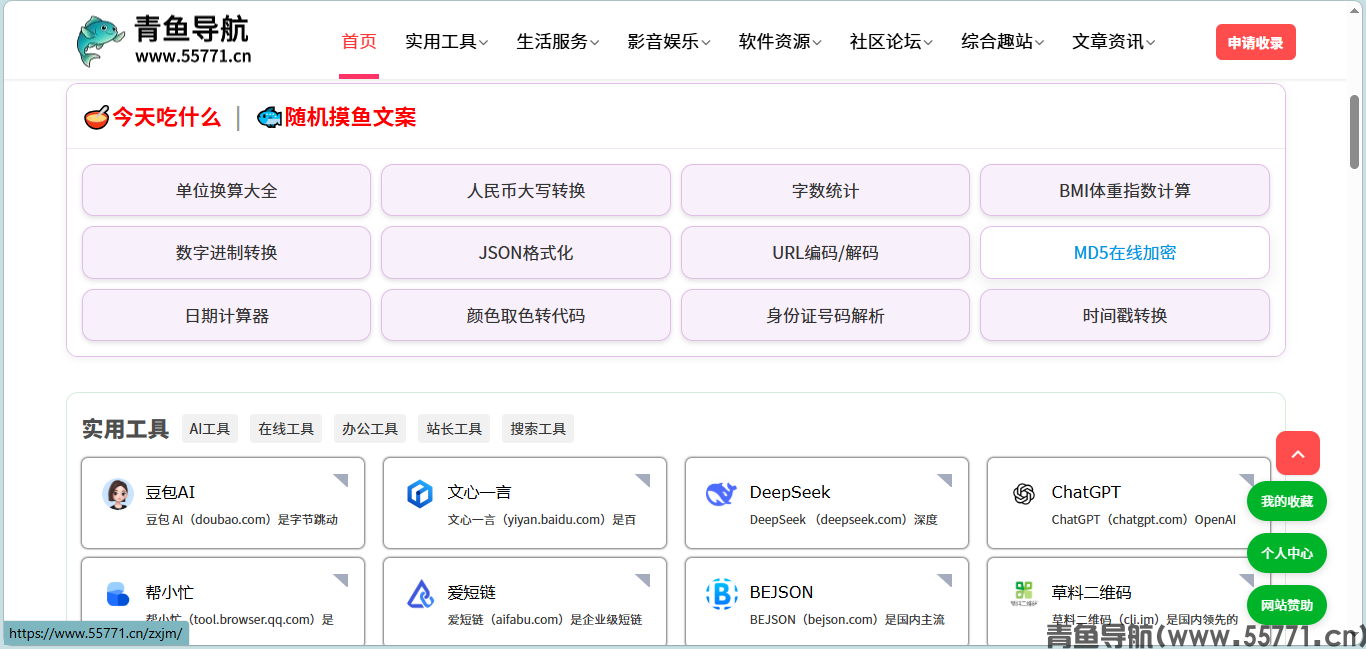Open 我的收藏 green button
Image resolution: width=1366 pixels, height=649 pixels.
pos(1287,501)
